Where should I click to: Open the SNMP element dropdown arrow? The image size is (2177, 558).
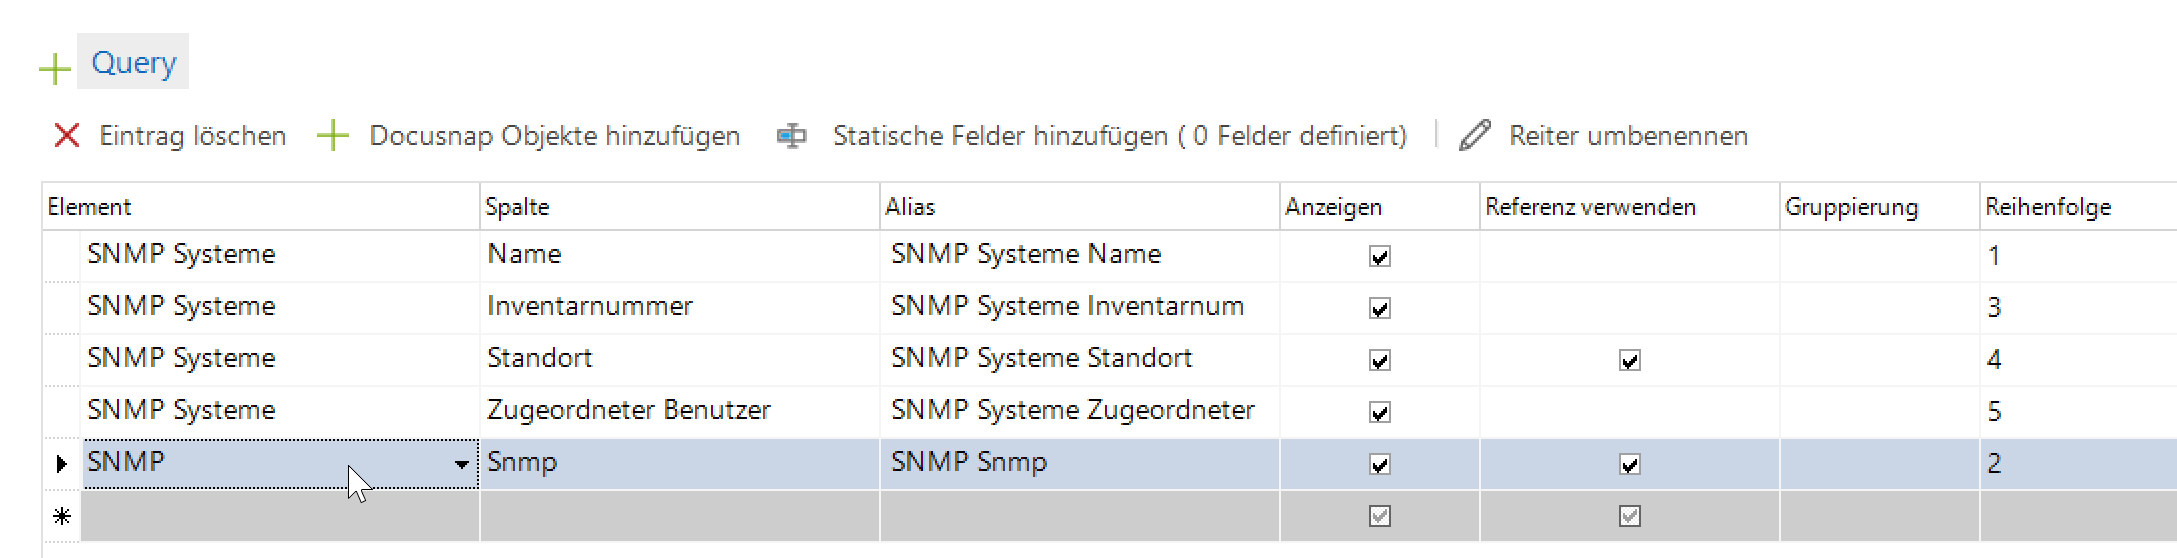pos(461,463)
